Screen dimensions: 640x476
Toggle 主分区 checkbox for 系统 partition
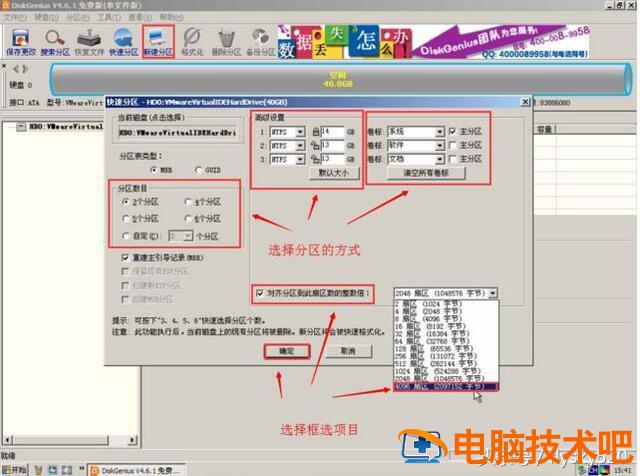(x=452, y=131)
